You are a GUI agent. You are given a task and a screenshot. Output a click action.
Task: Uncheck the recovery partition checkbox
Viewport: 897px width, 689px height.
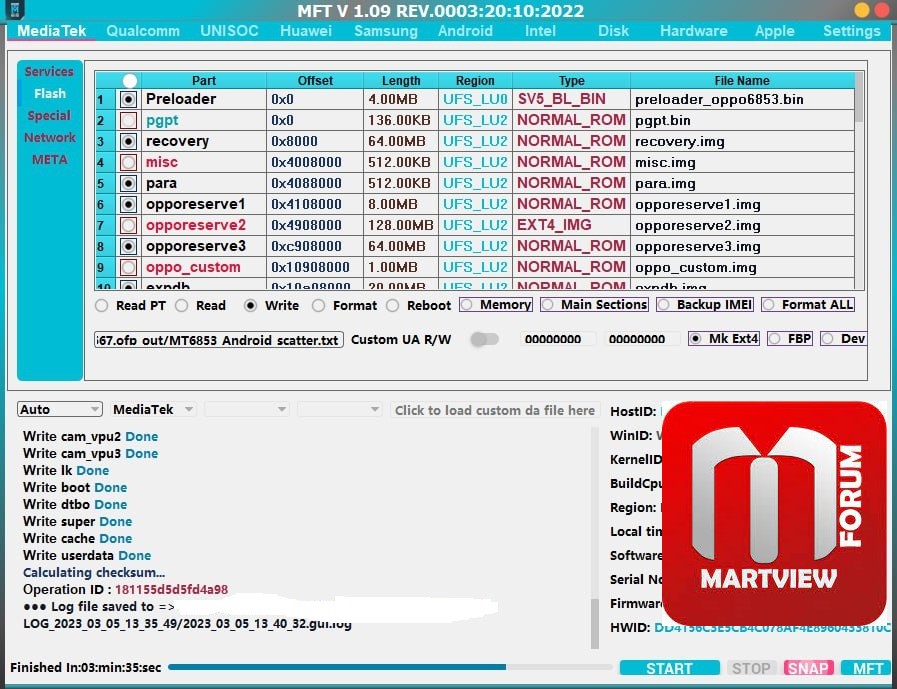[128, 141]
